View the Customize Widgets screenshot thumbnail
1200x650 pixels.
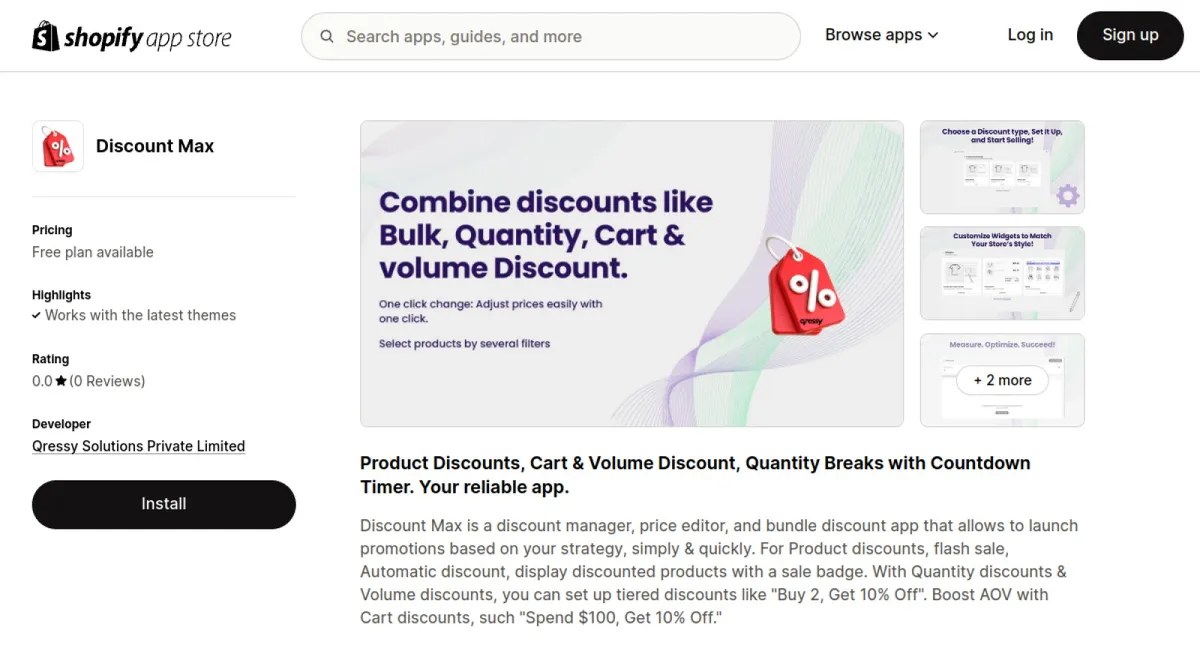click(1002, 272)
